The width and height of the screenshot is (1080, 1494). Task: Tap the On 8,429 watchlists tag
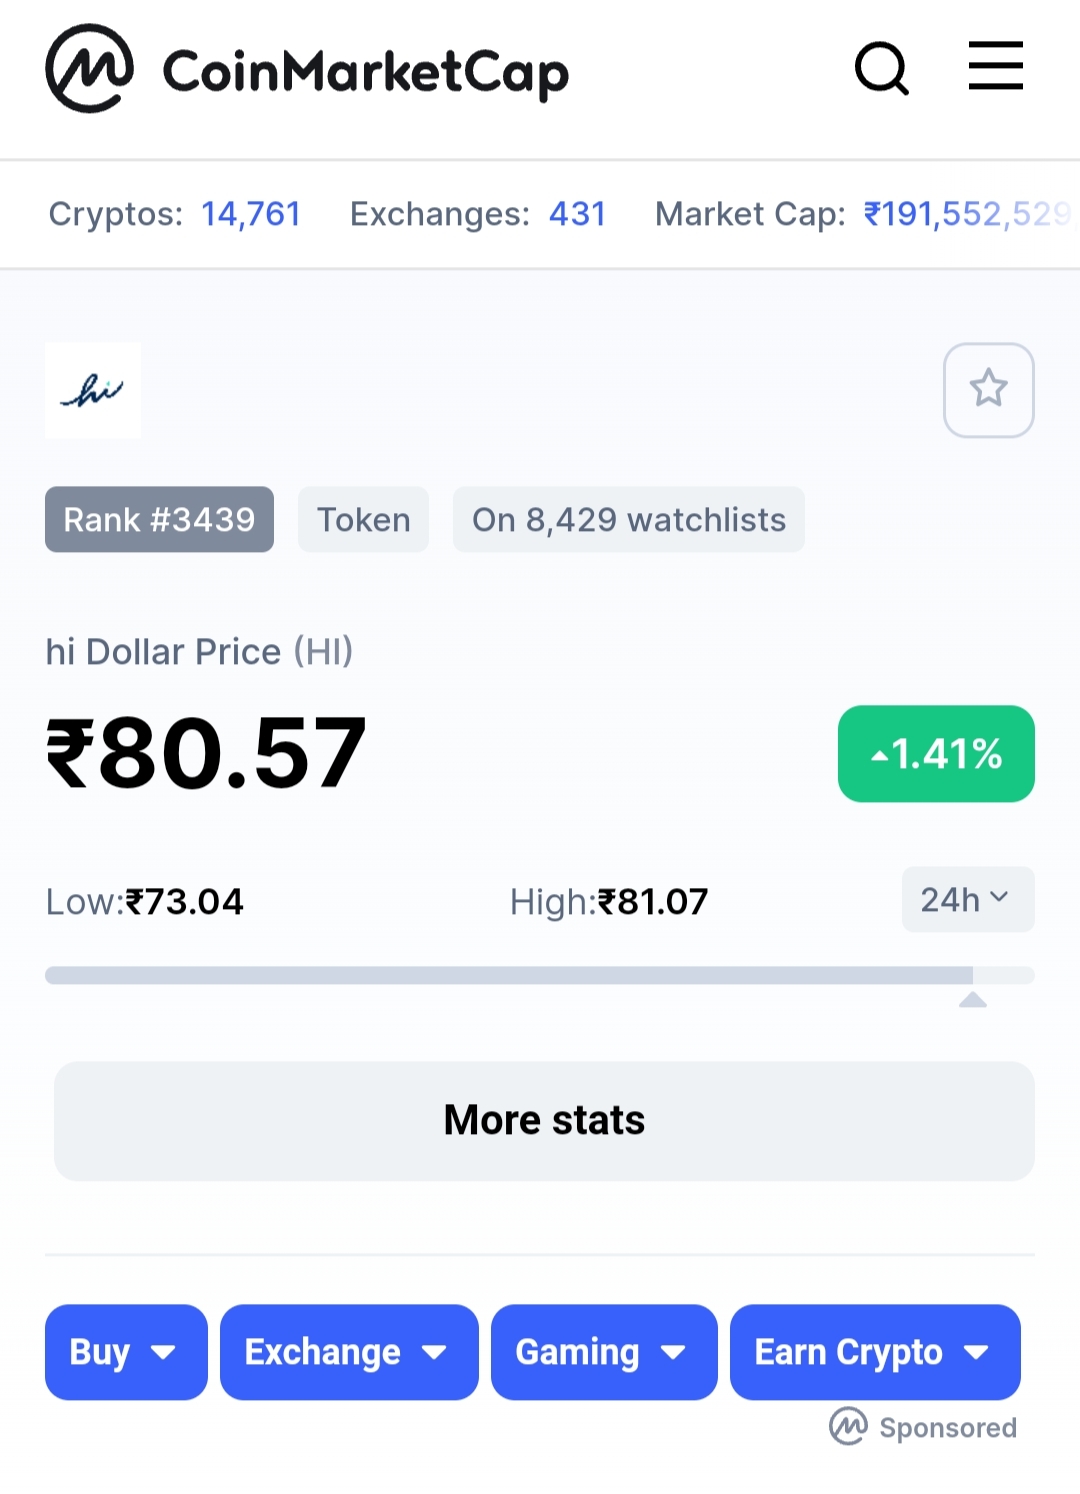coord(629,520)
